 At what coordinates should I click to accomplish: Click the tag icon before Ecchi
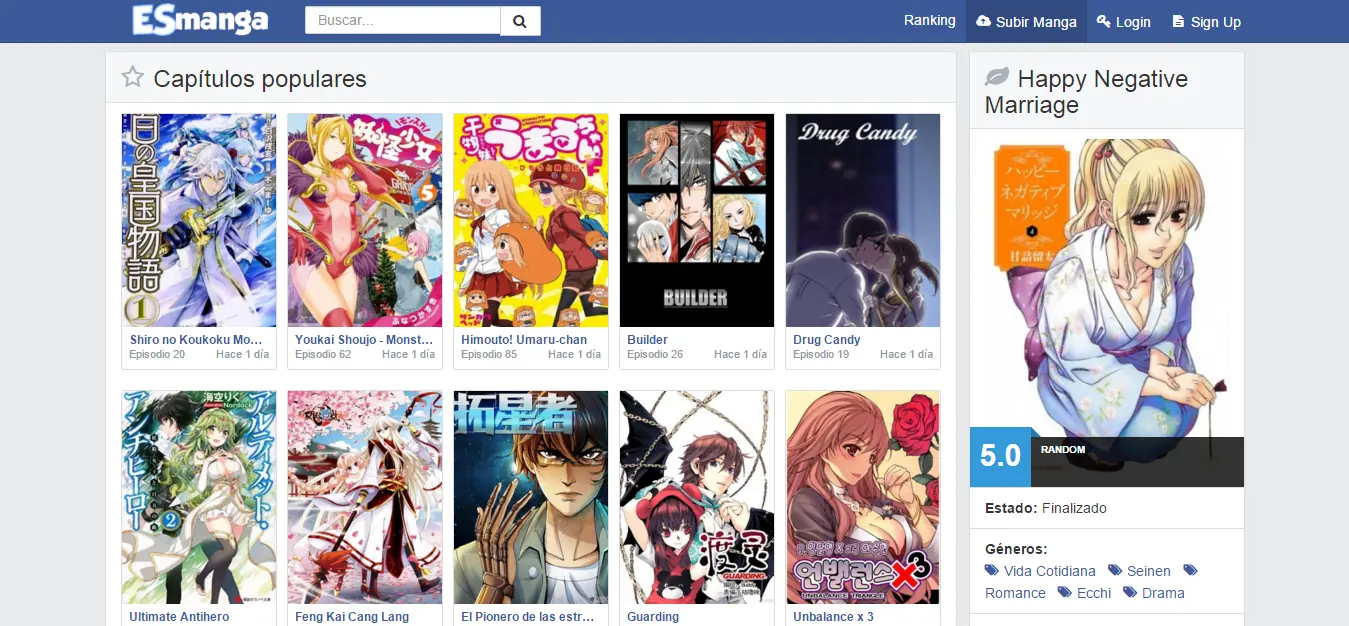1065,593
